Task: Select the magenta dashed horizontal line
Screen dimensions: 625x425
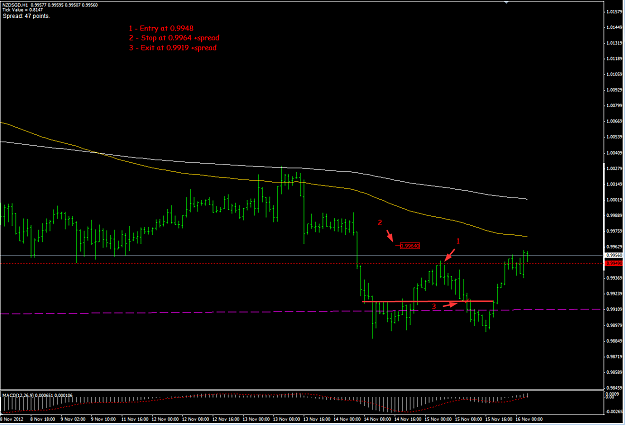Action: (302, 311)
